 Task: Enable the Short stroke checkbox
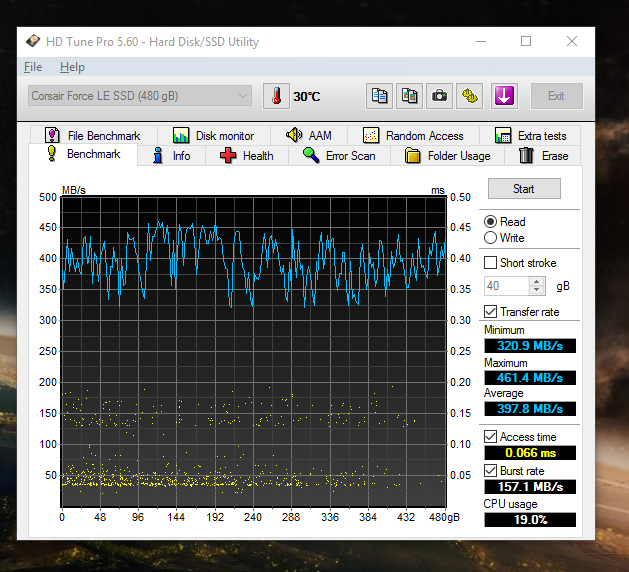490,263
